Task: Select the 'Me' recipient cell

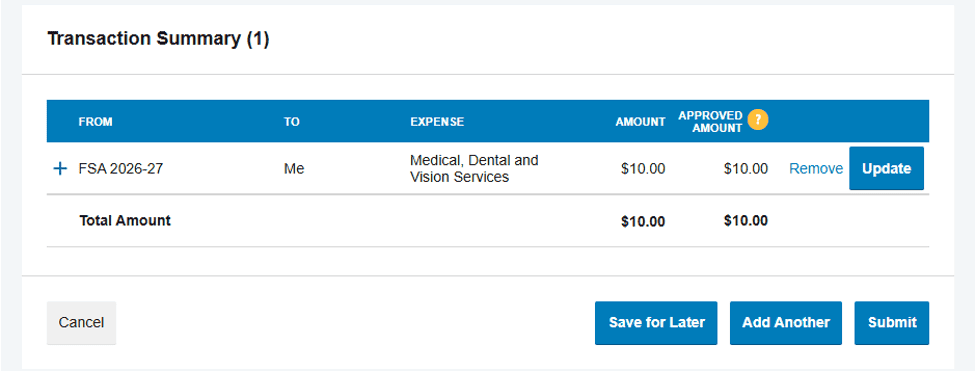Action: click(293, 168)
